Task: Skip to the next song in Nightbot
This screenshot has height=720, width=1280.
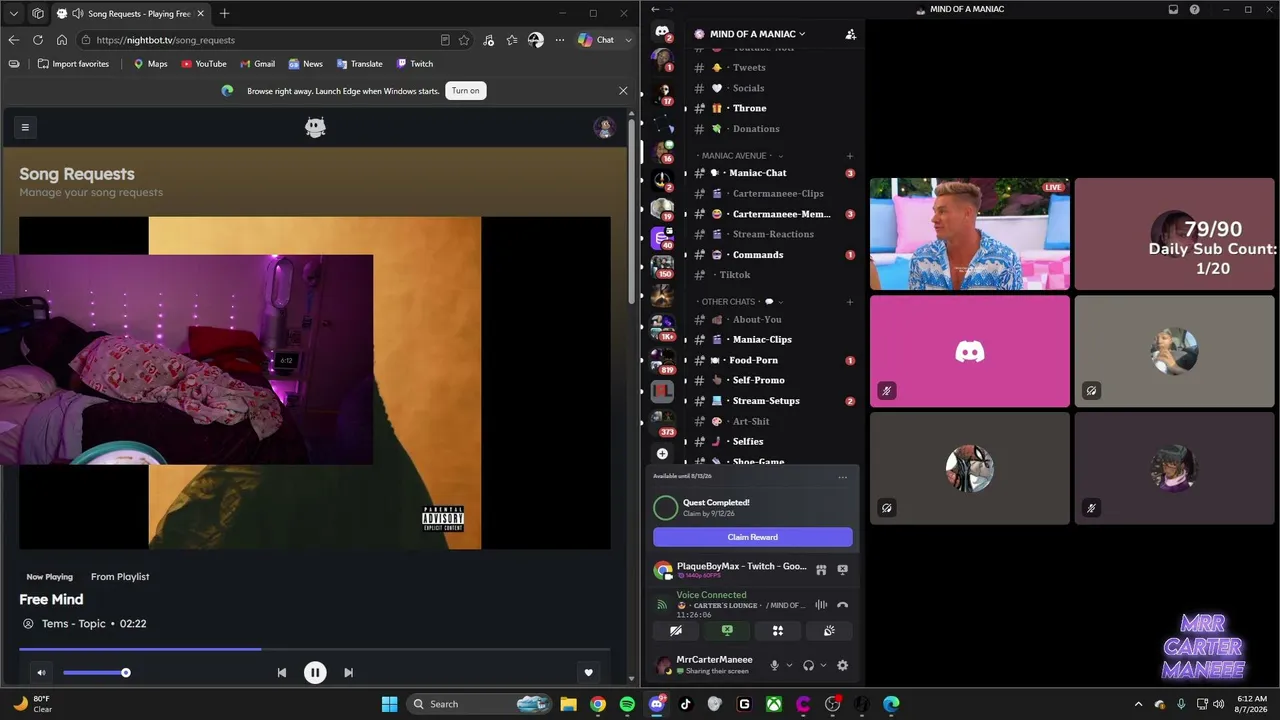Action: pos(348,673)
